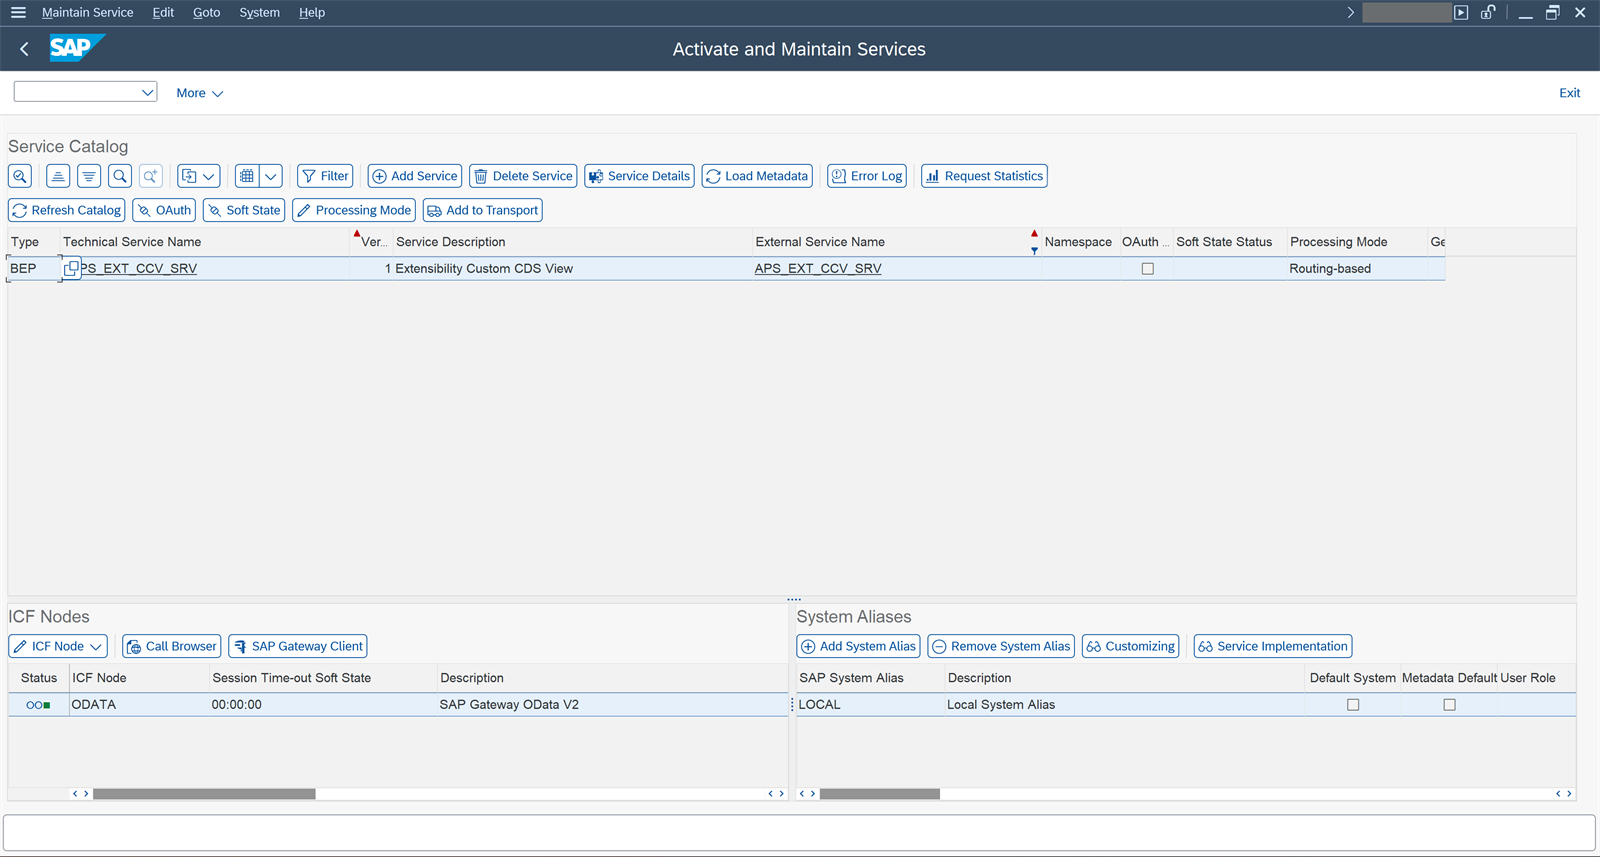The width and height of the screenshot is (1600, 857).
Task: Click the Filter button
Action: click(325, 176)
